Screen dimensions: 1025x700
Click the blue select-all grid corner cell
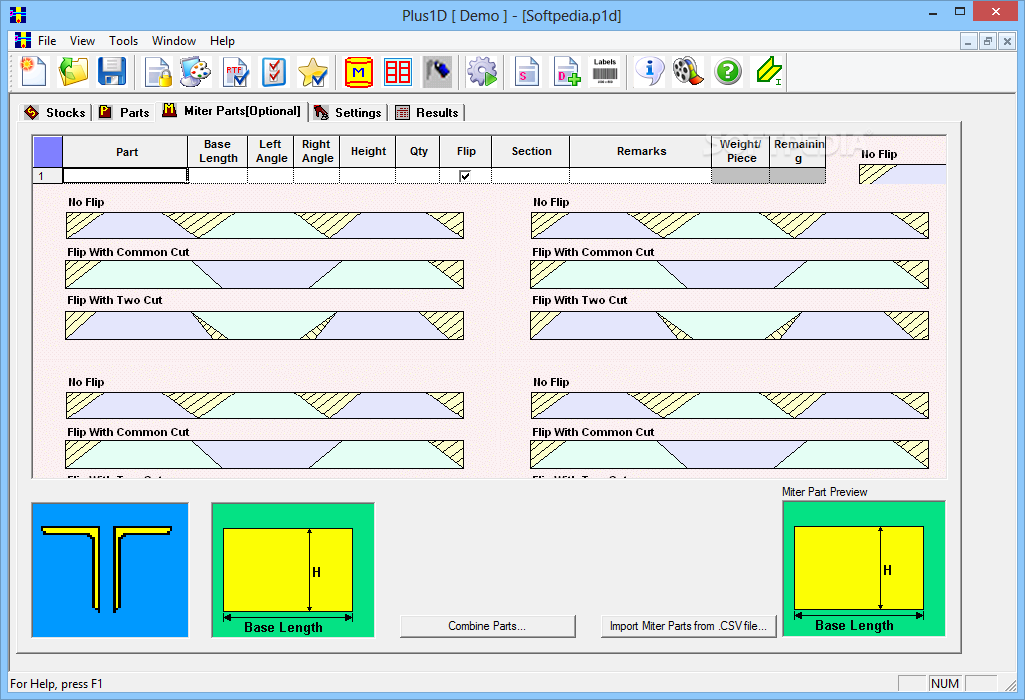(x=47, y=152)
